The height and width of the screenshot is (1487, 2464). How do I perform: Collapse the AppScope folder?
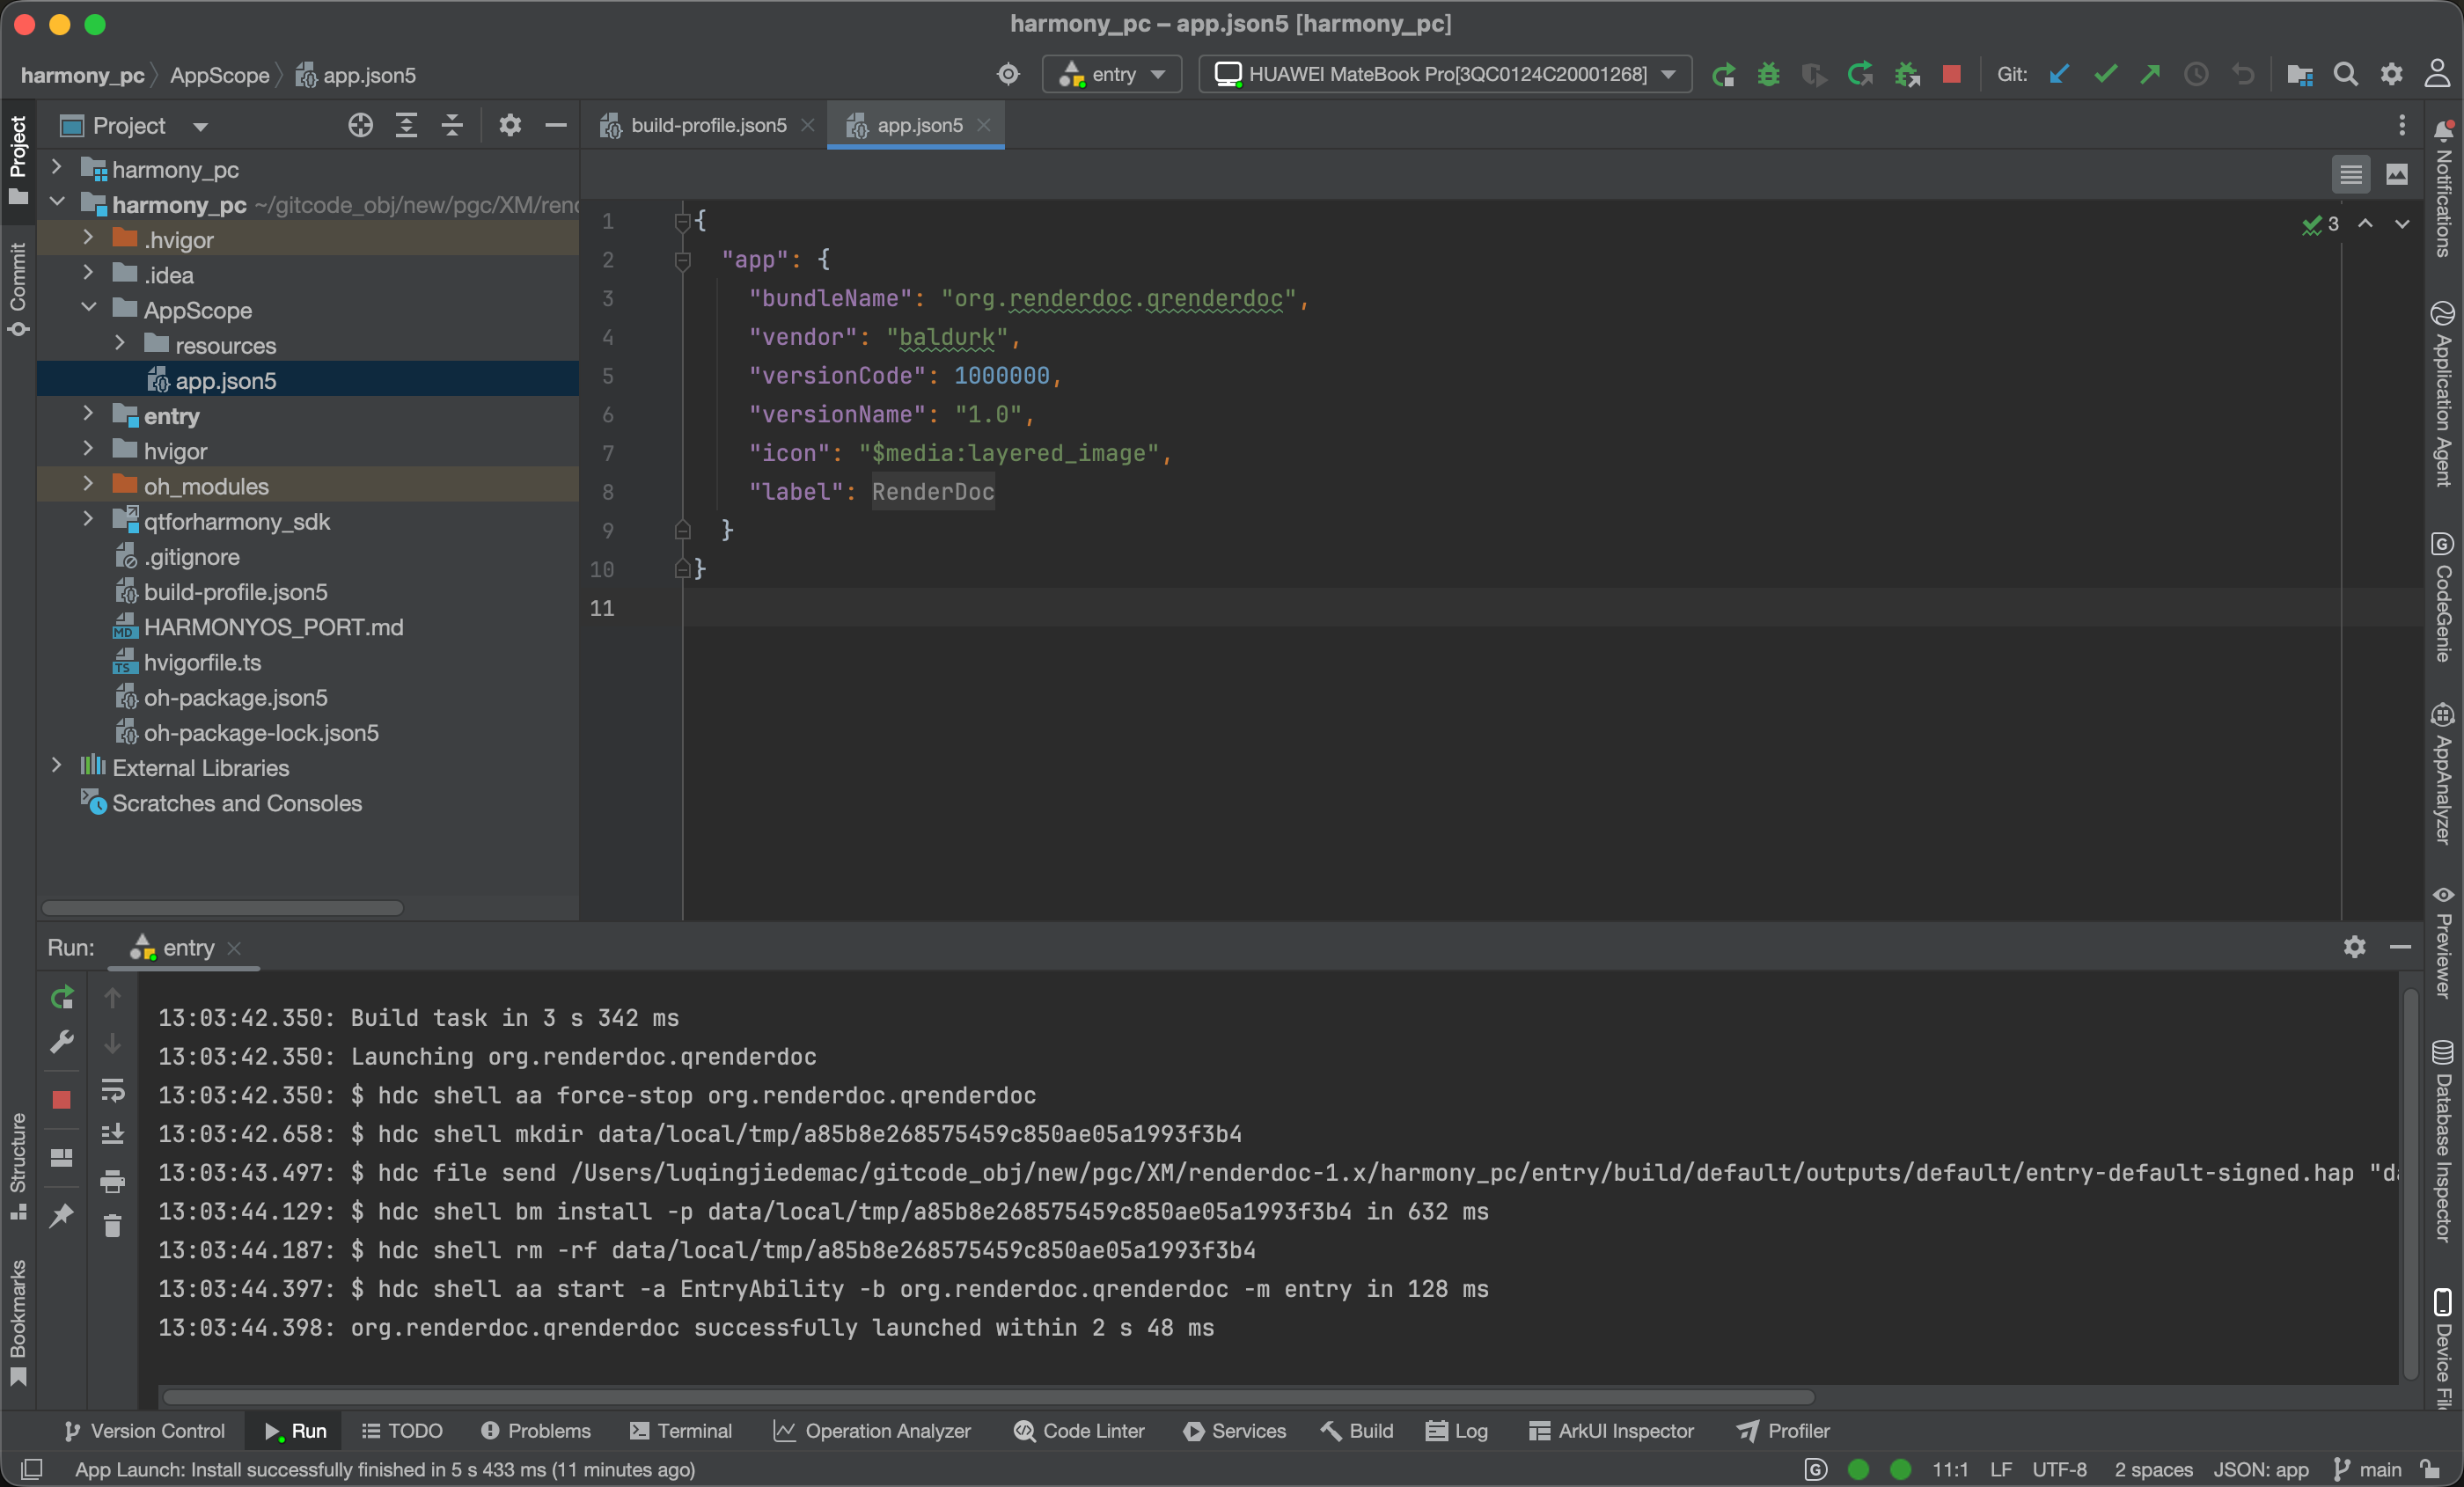point(89,308)
